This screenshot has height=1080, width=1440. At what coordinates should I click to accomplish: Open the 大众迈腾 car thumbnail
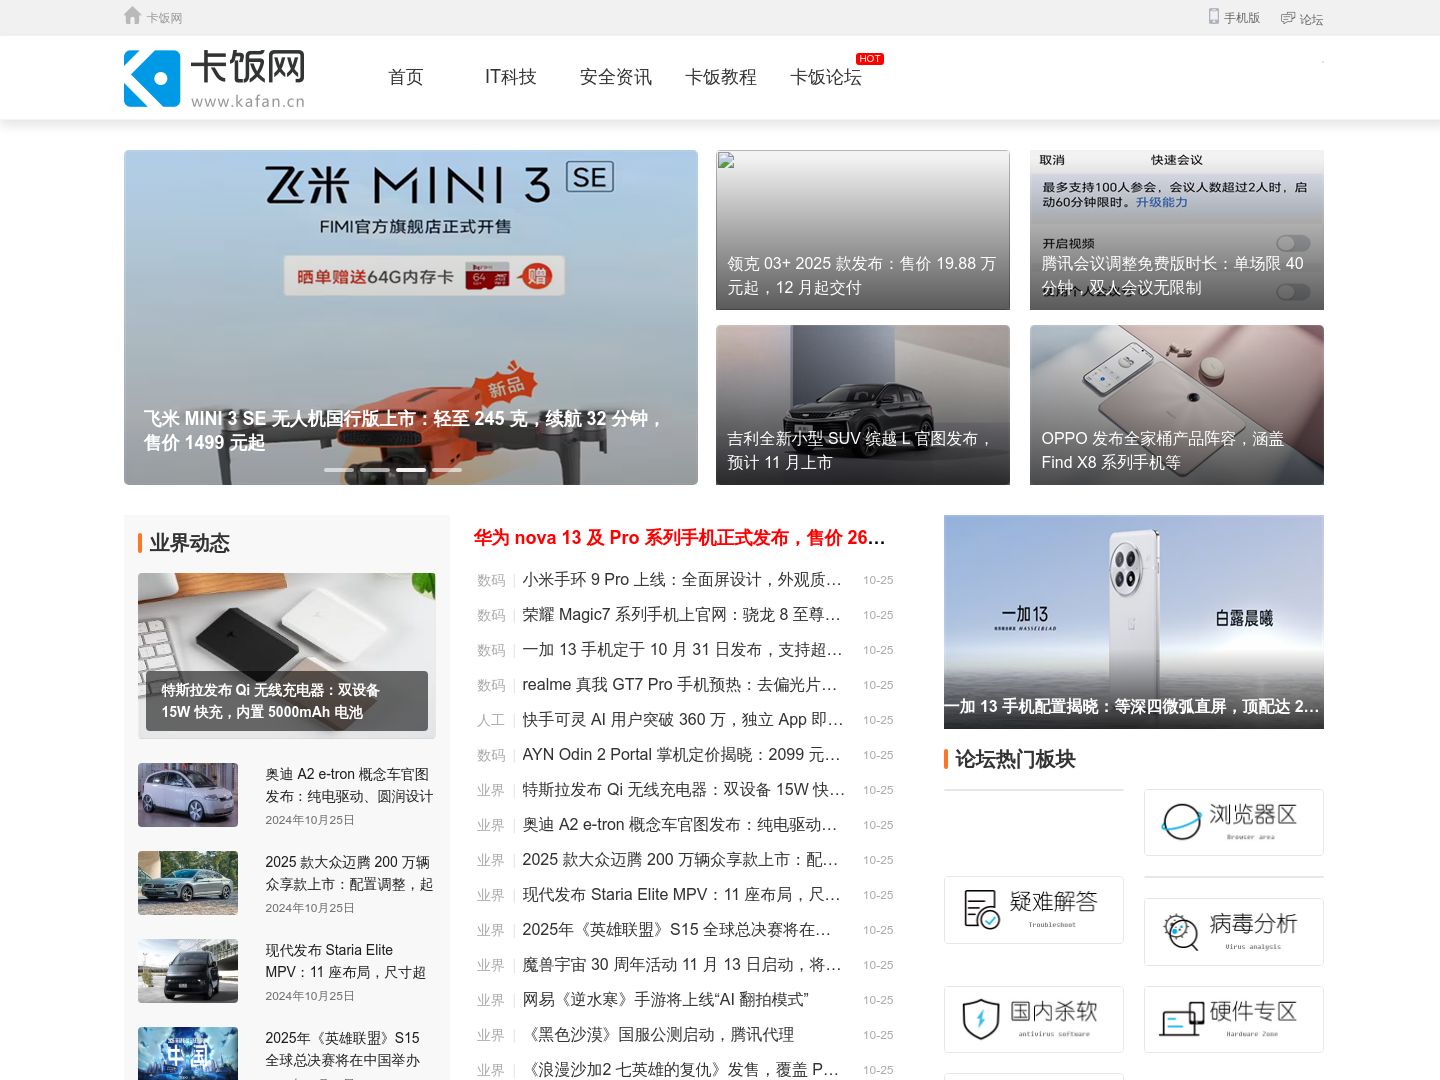coord(188,883)
